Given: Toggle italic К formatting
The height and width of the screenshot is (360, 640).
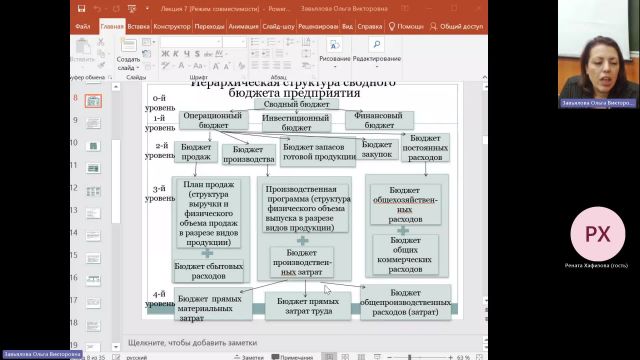Looking at the screenshot, I should pos(176,54).
